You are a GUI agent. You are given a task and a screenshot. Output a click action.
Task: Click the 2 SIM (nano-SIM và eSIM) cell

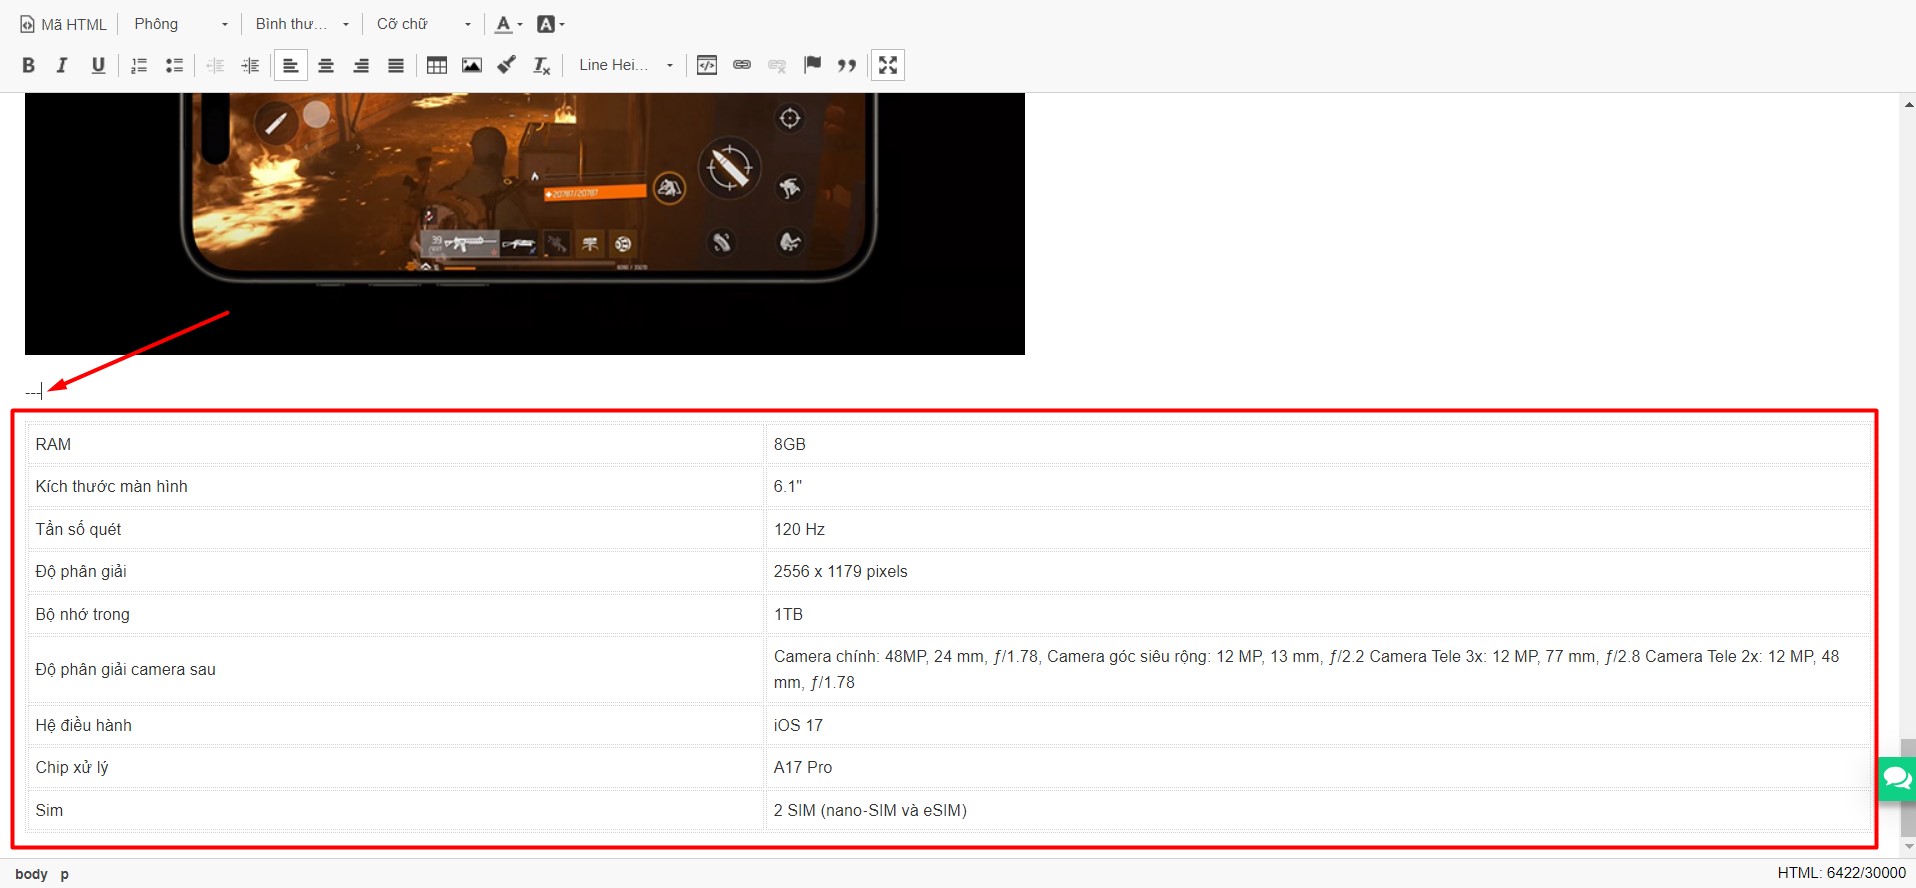pyautogui.click(x=1318, y=810)
